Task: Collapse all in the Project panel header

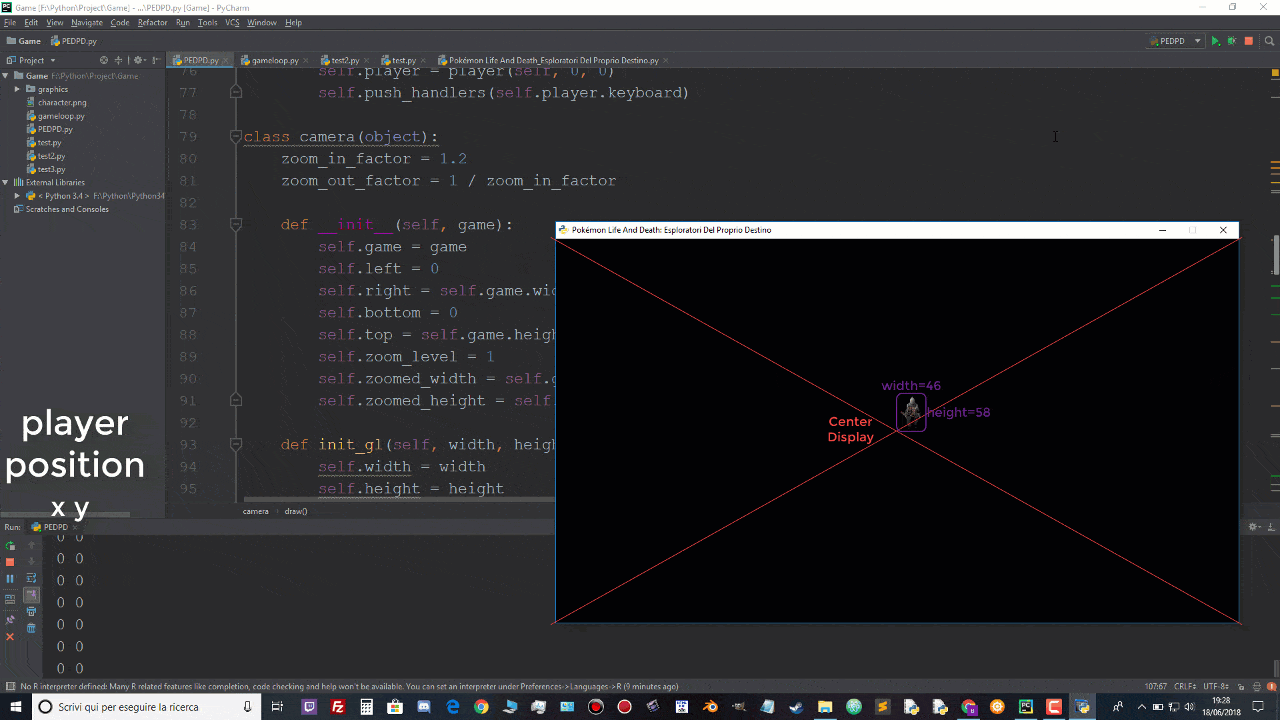Action: point(119,60)
